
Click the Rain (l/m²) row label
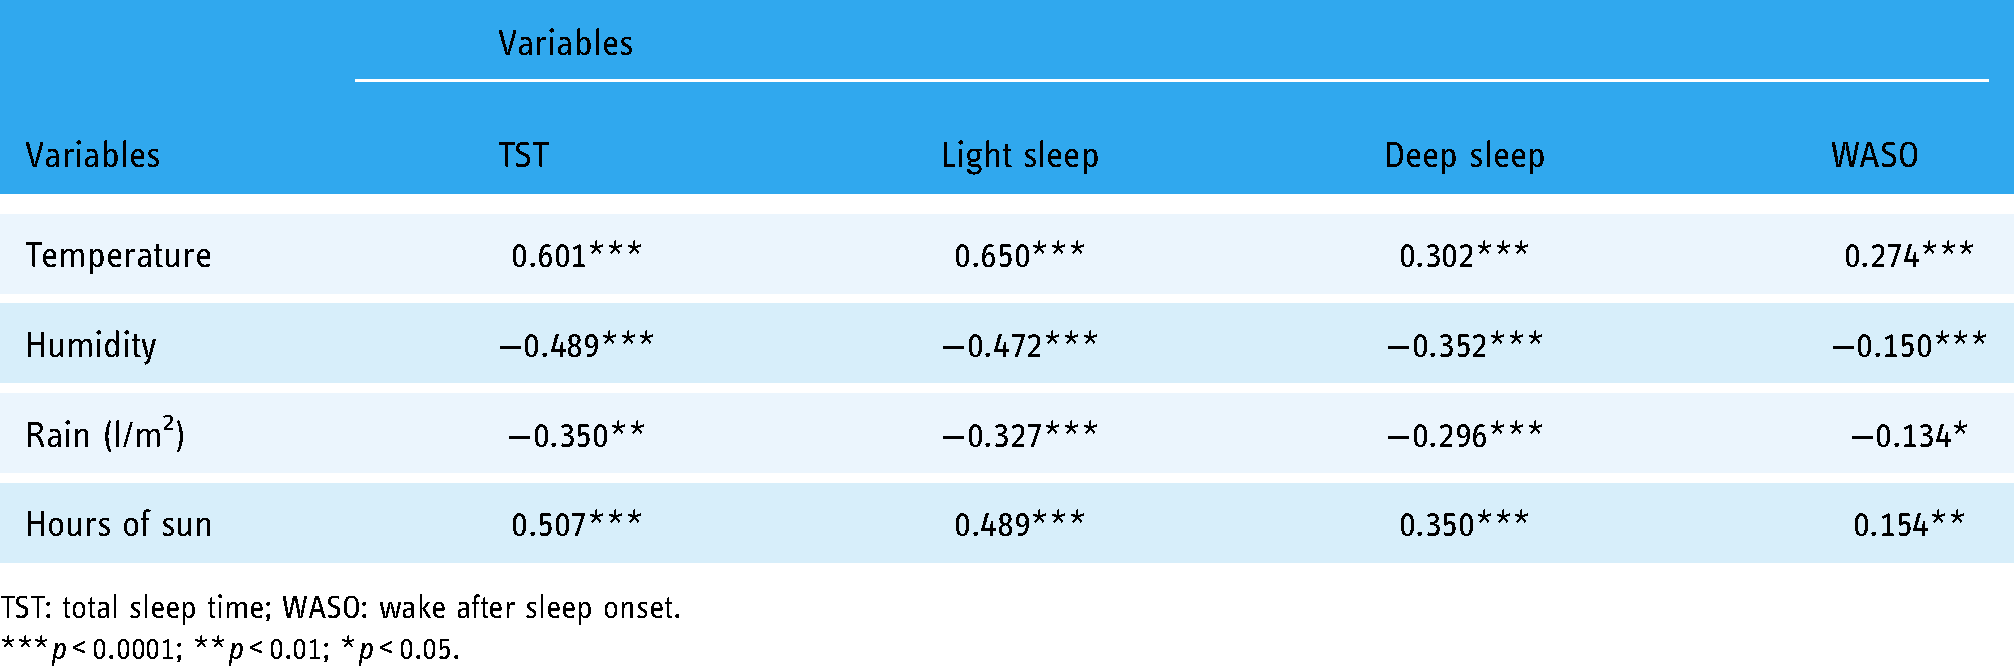[105, 434]
